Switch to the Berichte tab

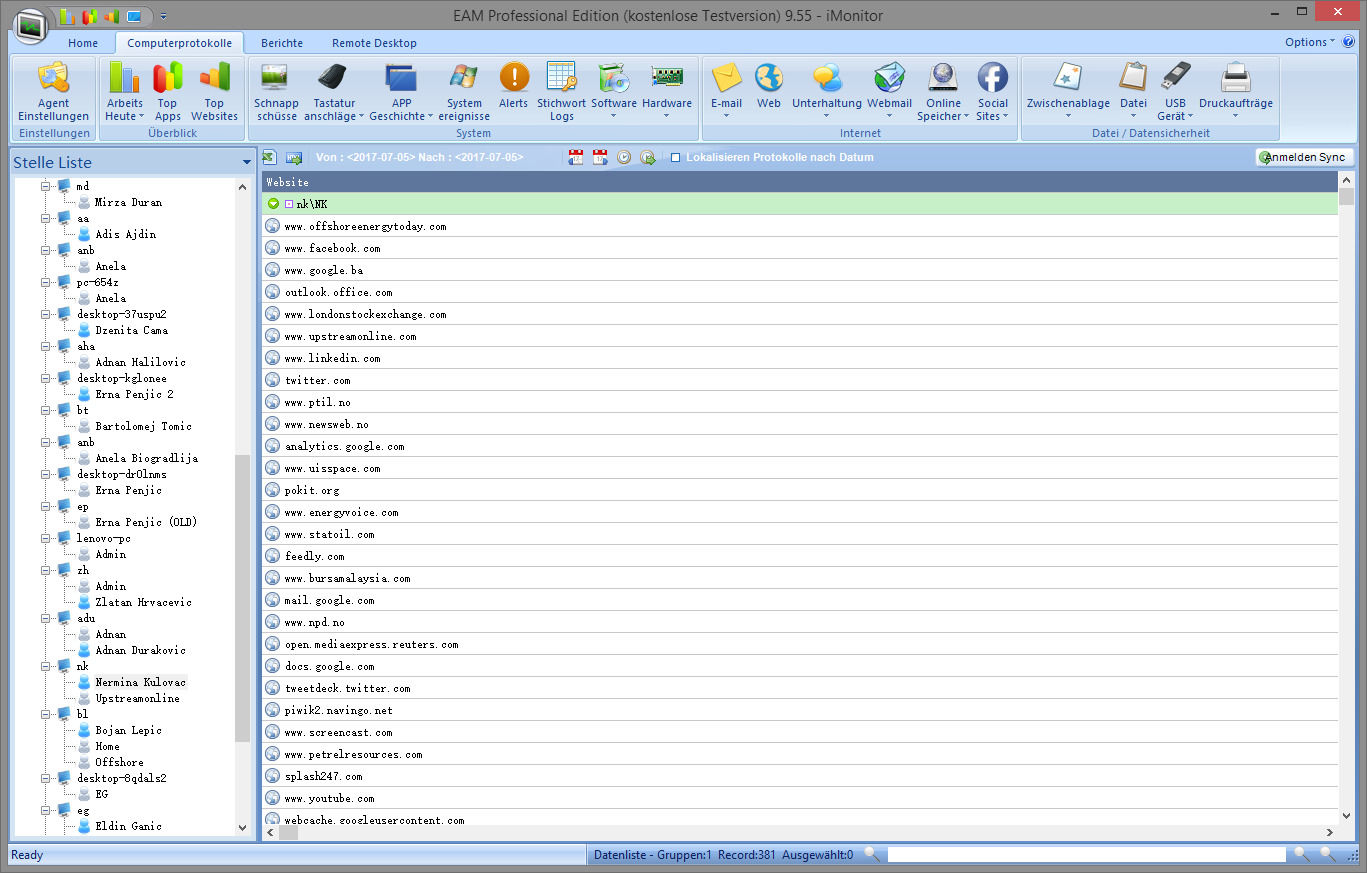[x=281, y=43]
